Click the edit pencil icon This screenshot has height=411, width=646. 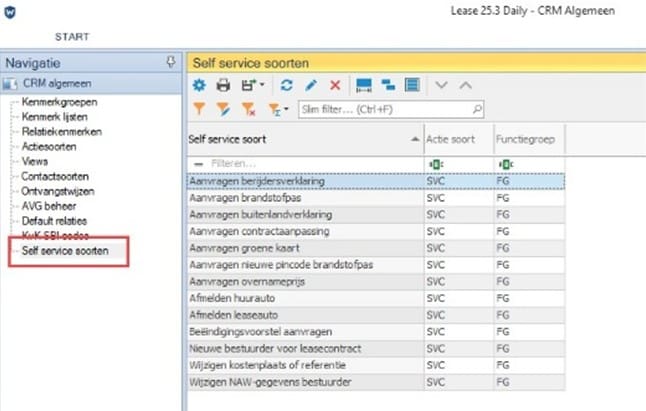(x=310, y=86)
